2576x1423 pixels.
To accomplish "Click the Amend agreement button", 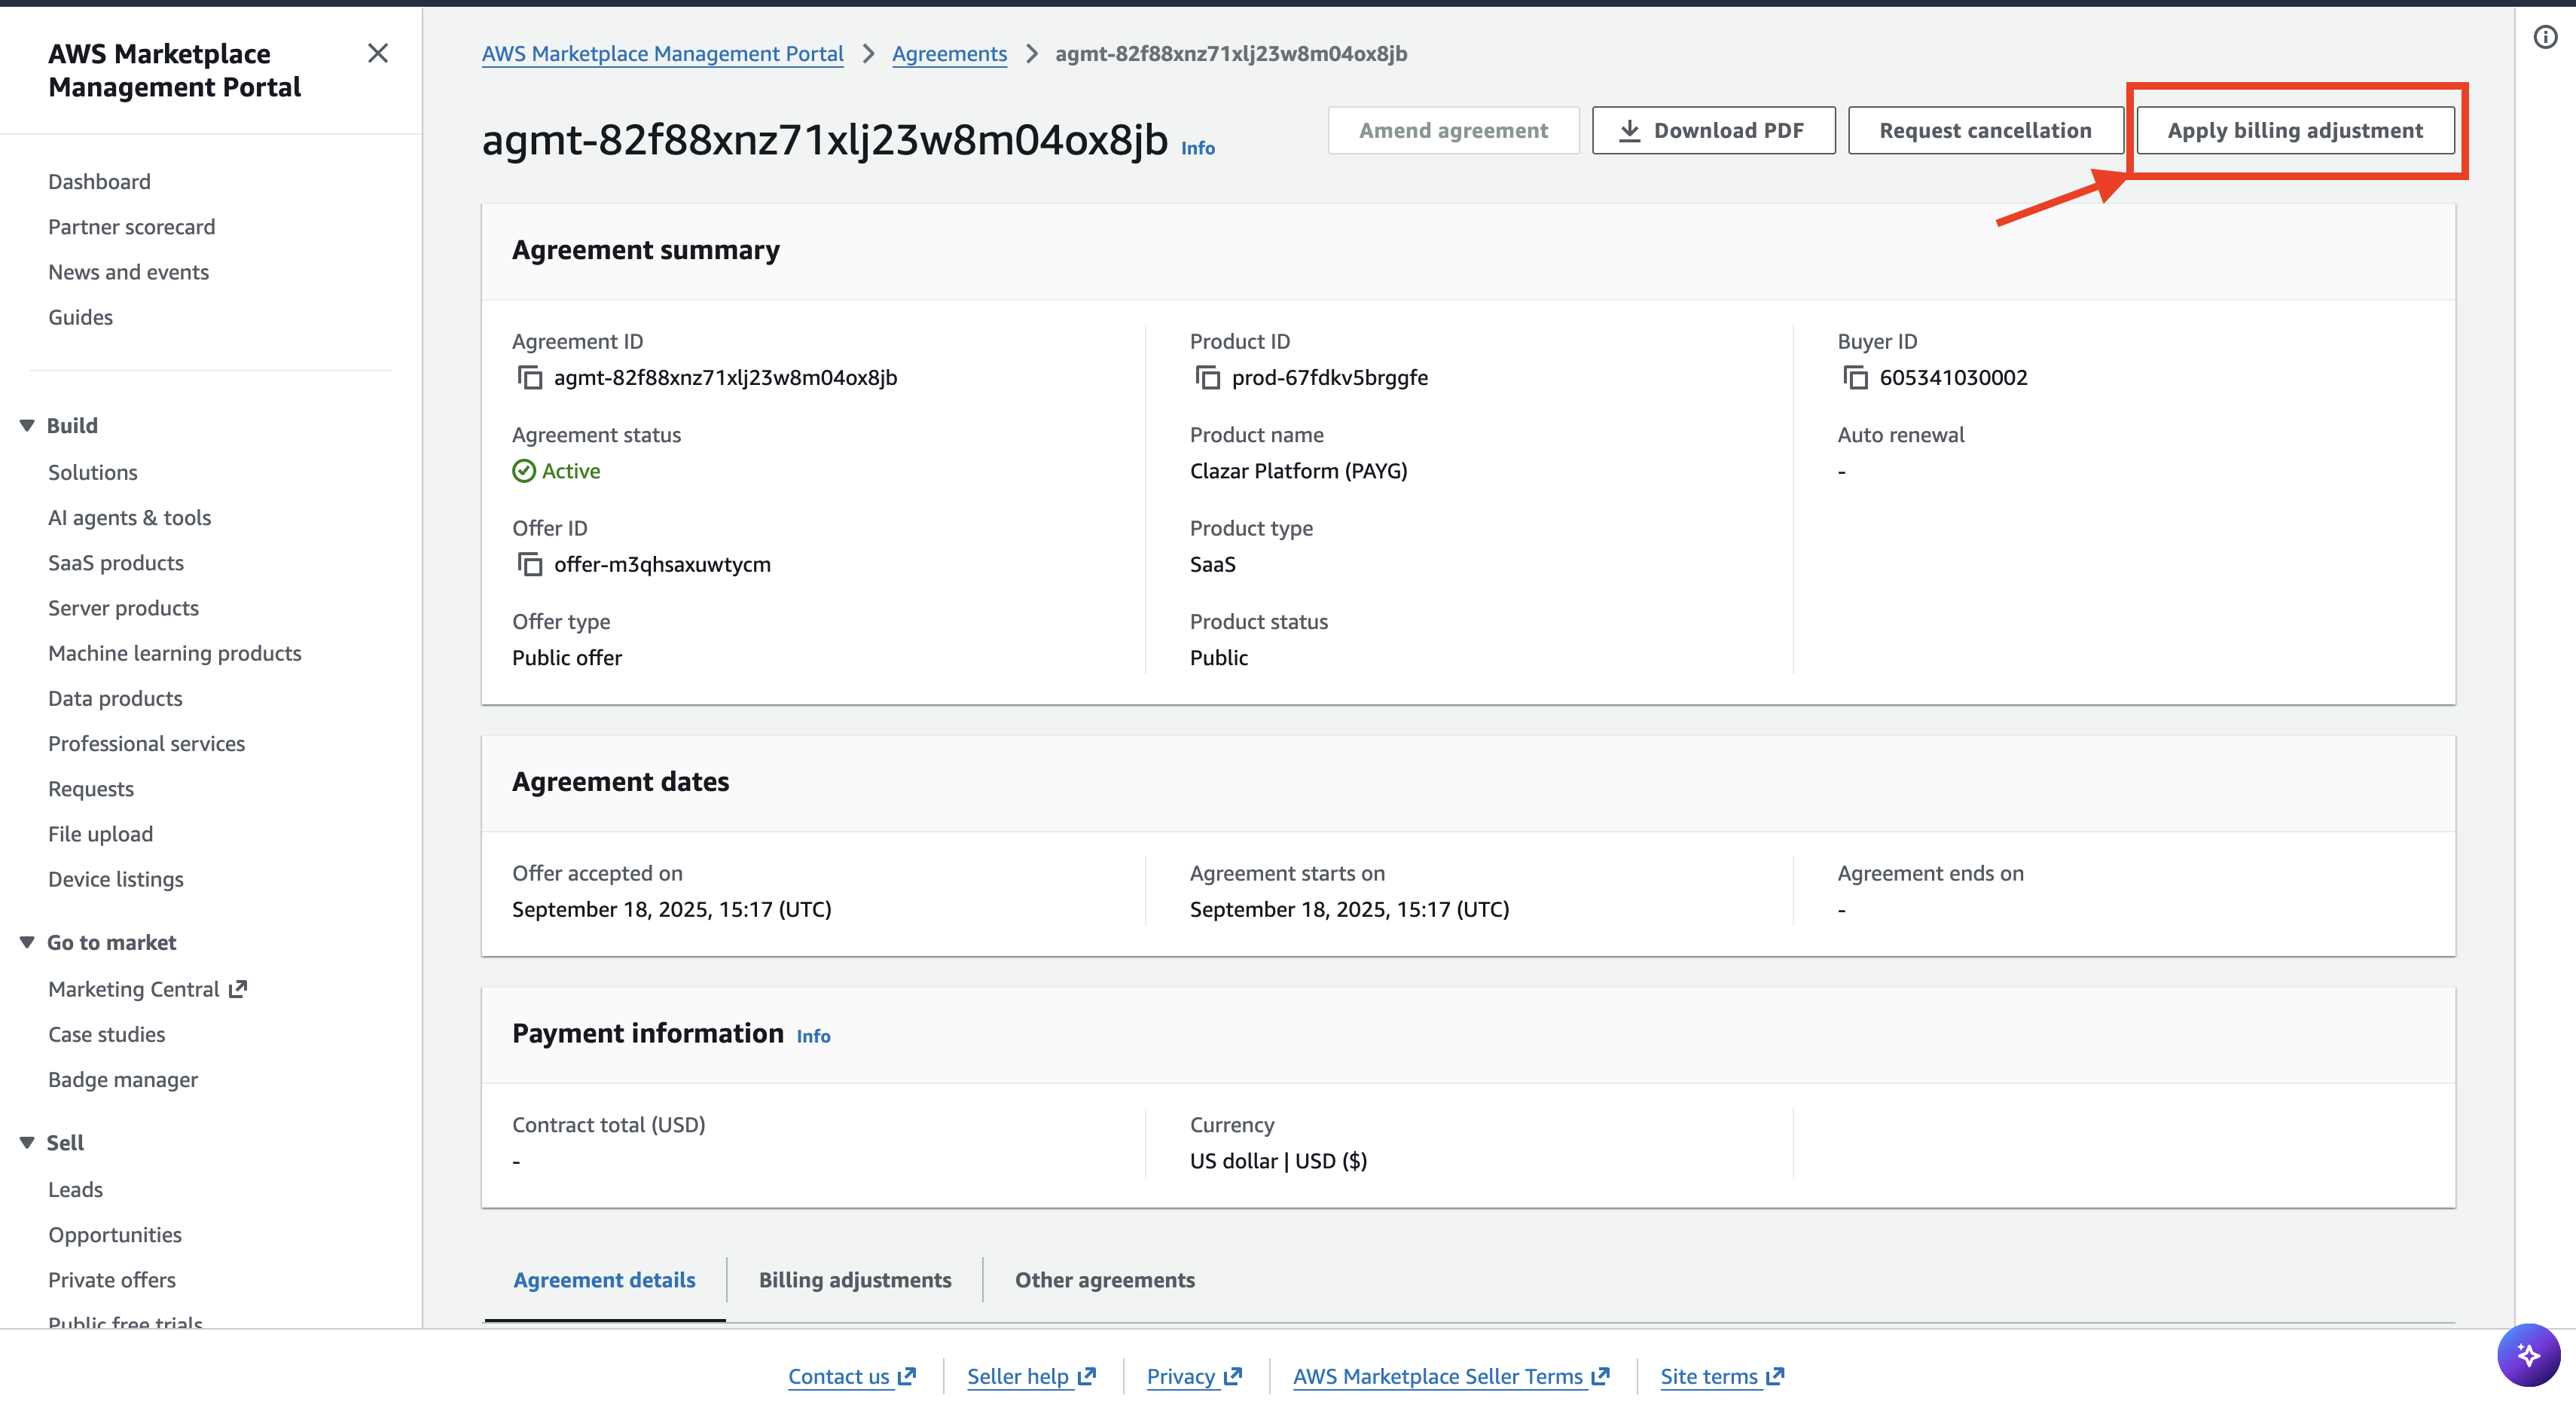I will pyautogui.click(x=1453, y=130).
